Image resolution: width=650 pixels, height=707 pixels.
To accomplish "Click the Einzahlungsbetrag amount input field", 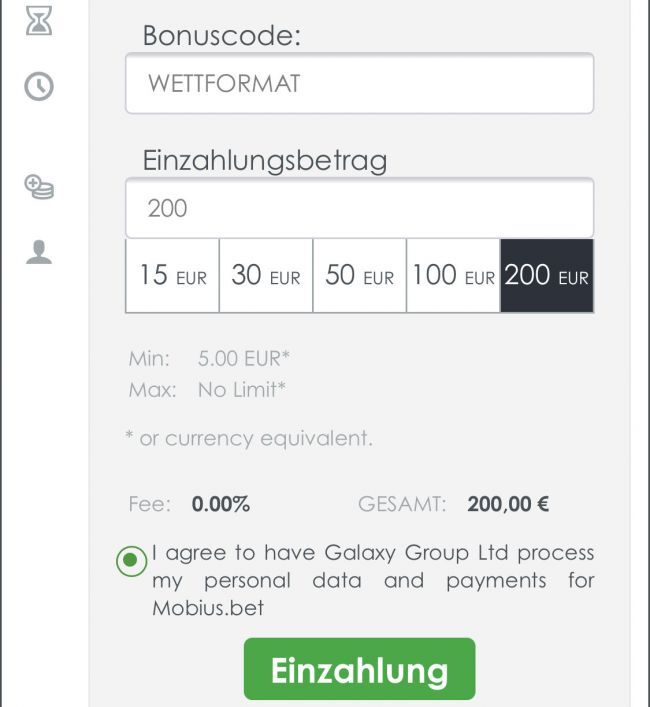I will [359, 208].
